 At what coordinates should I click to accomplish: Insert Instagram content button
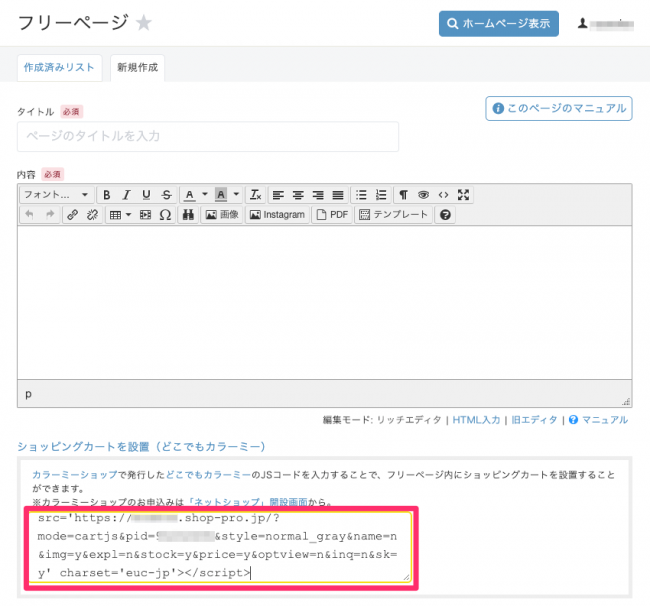pos(277,215)
